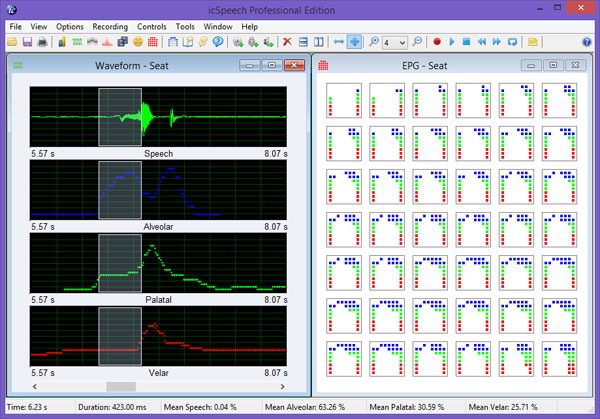Click the green waveform toolbar icon
The width and height of the screenshot is (600, 419).
click(77, 42)
